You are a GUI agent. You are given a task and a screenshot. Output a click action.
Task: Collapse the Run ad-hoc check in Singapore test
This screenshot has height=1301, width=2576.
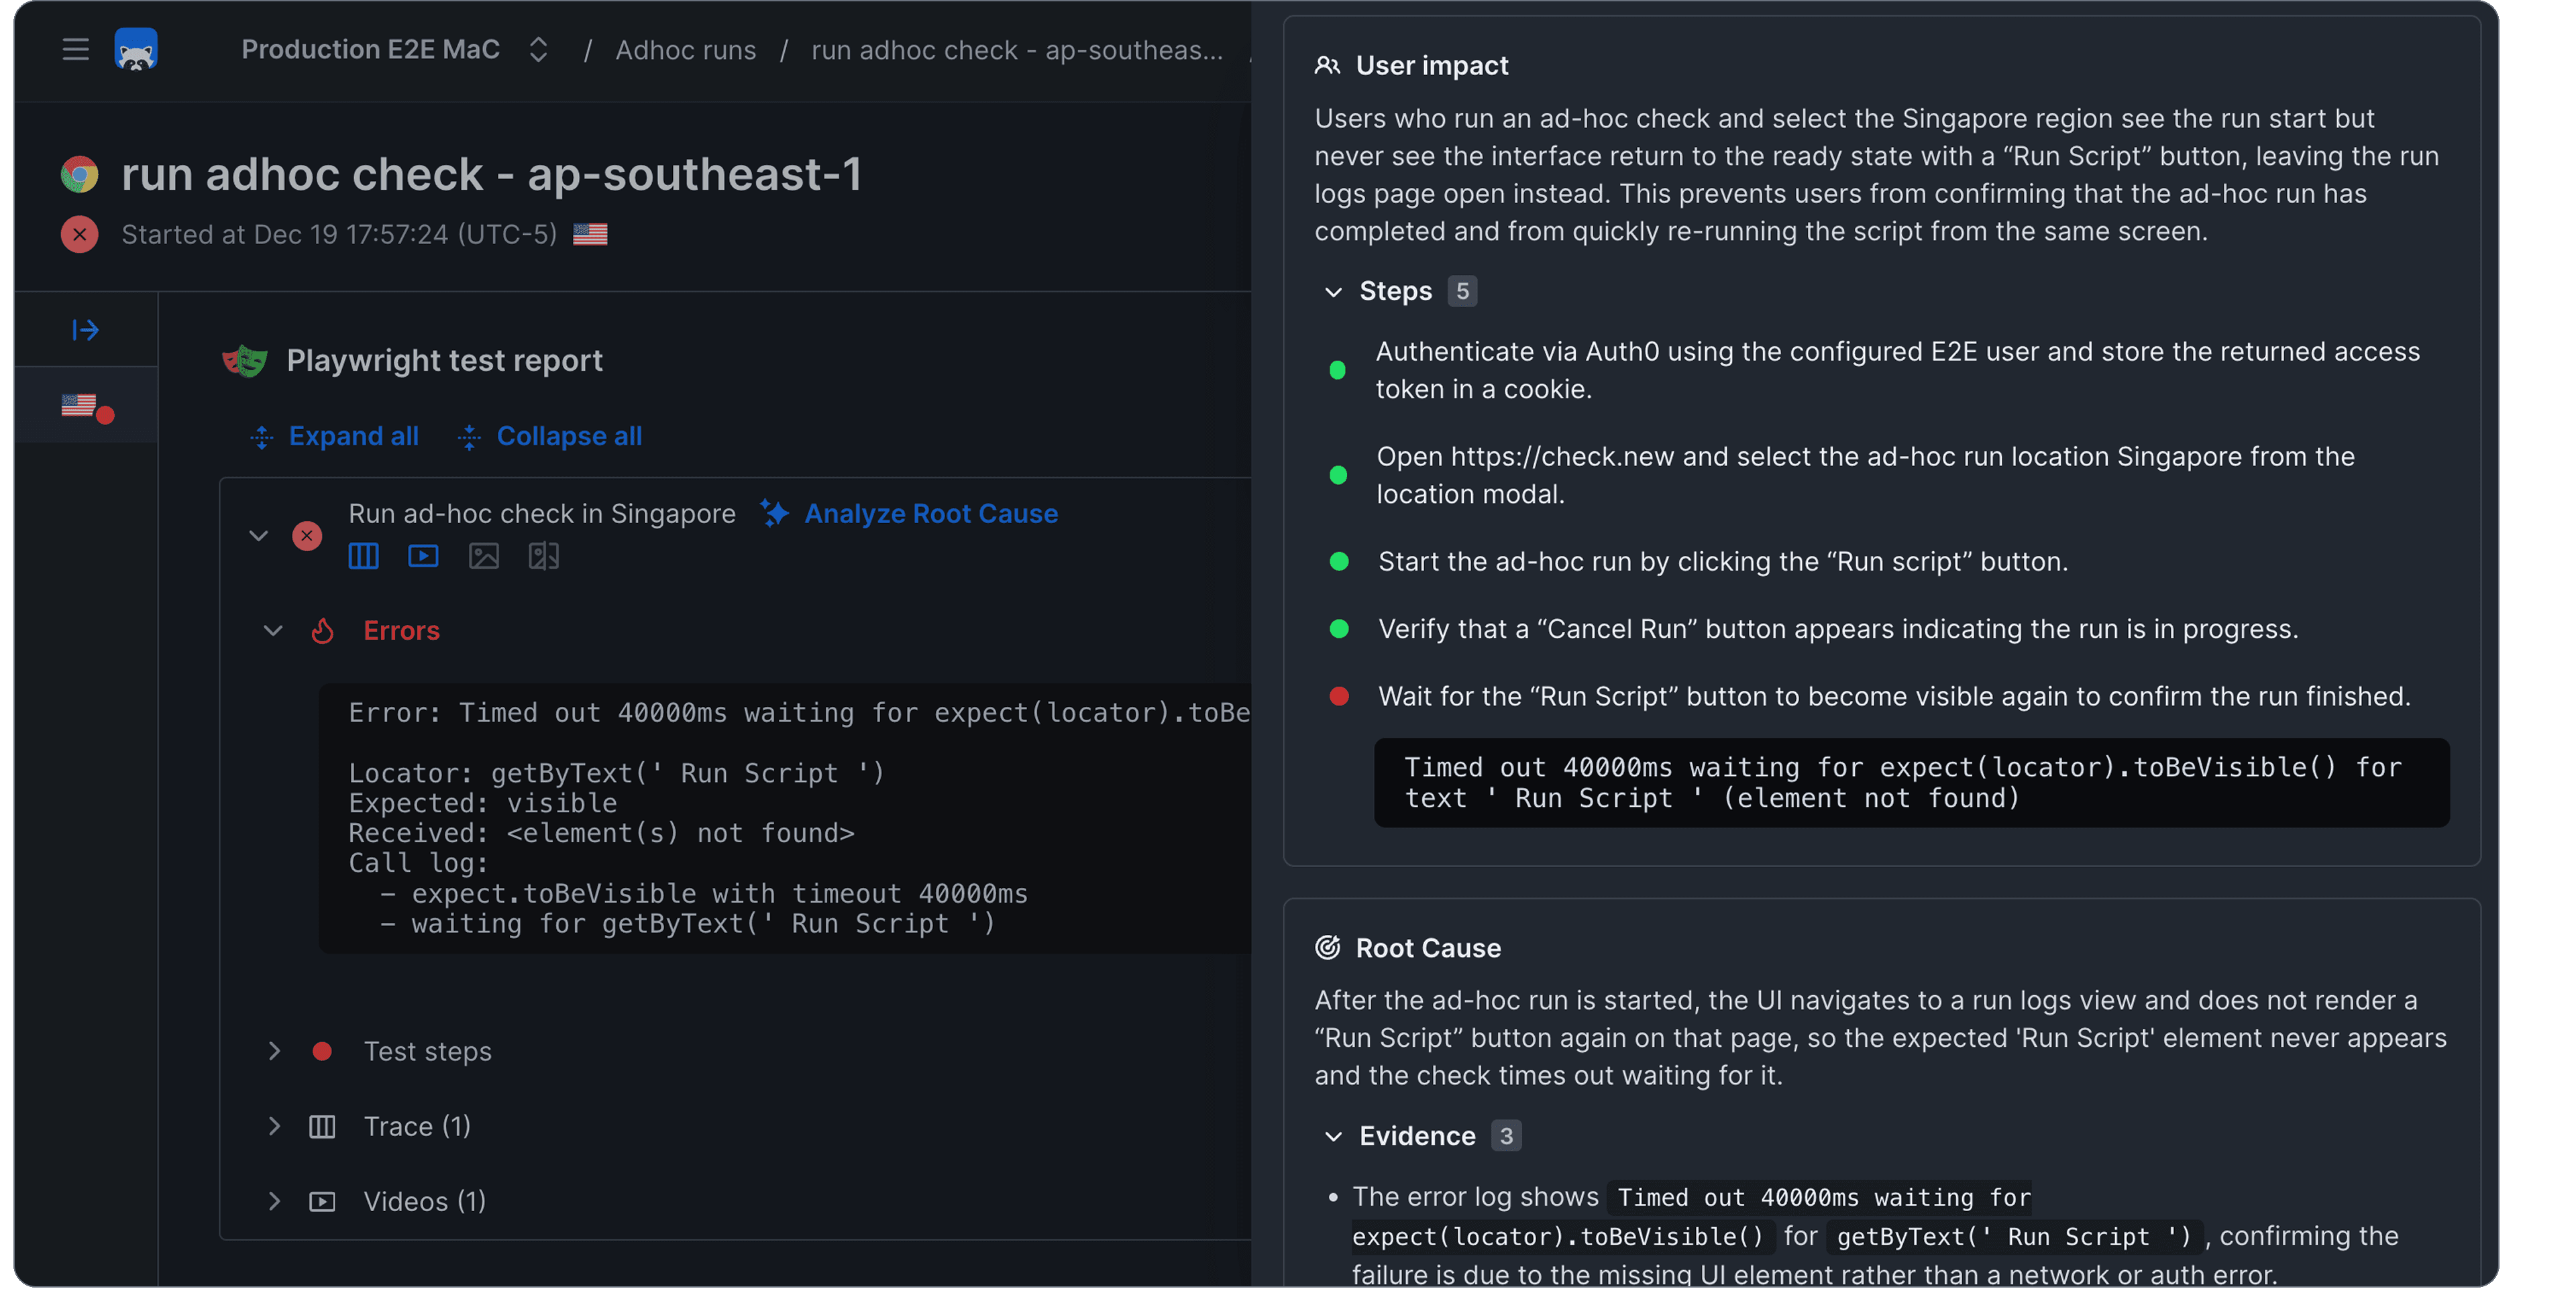click(x=258, y=536)
